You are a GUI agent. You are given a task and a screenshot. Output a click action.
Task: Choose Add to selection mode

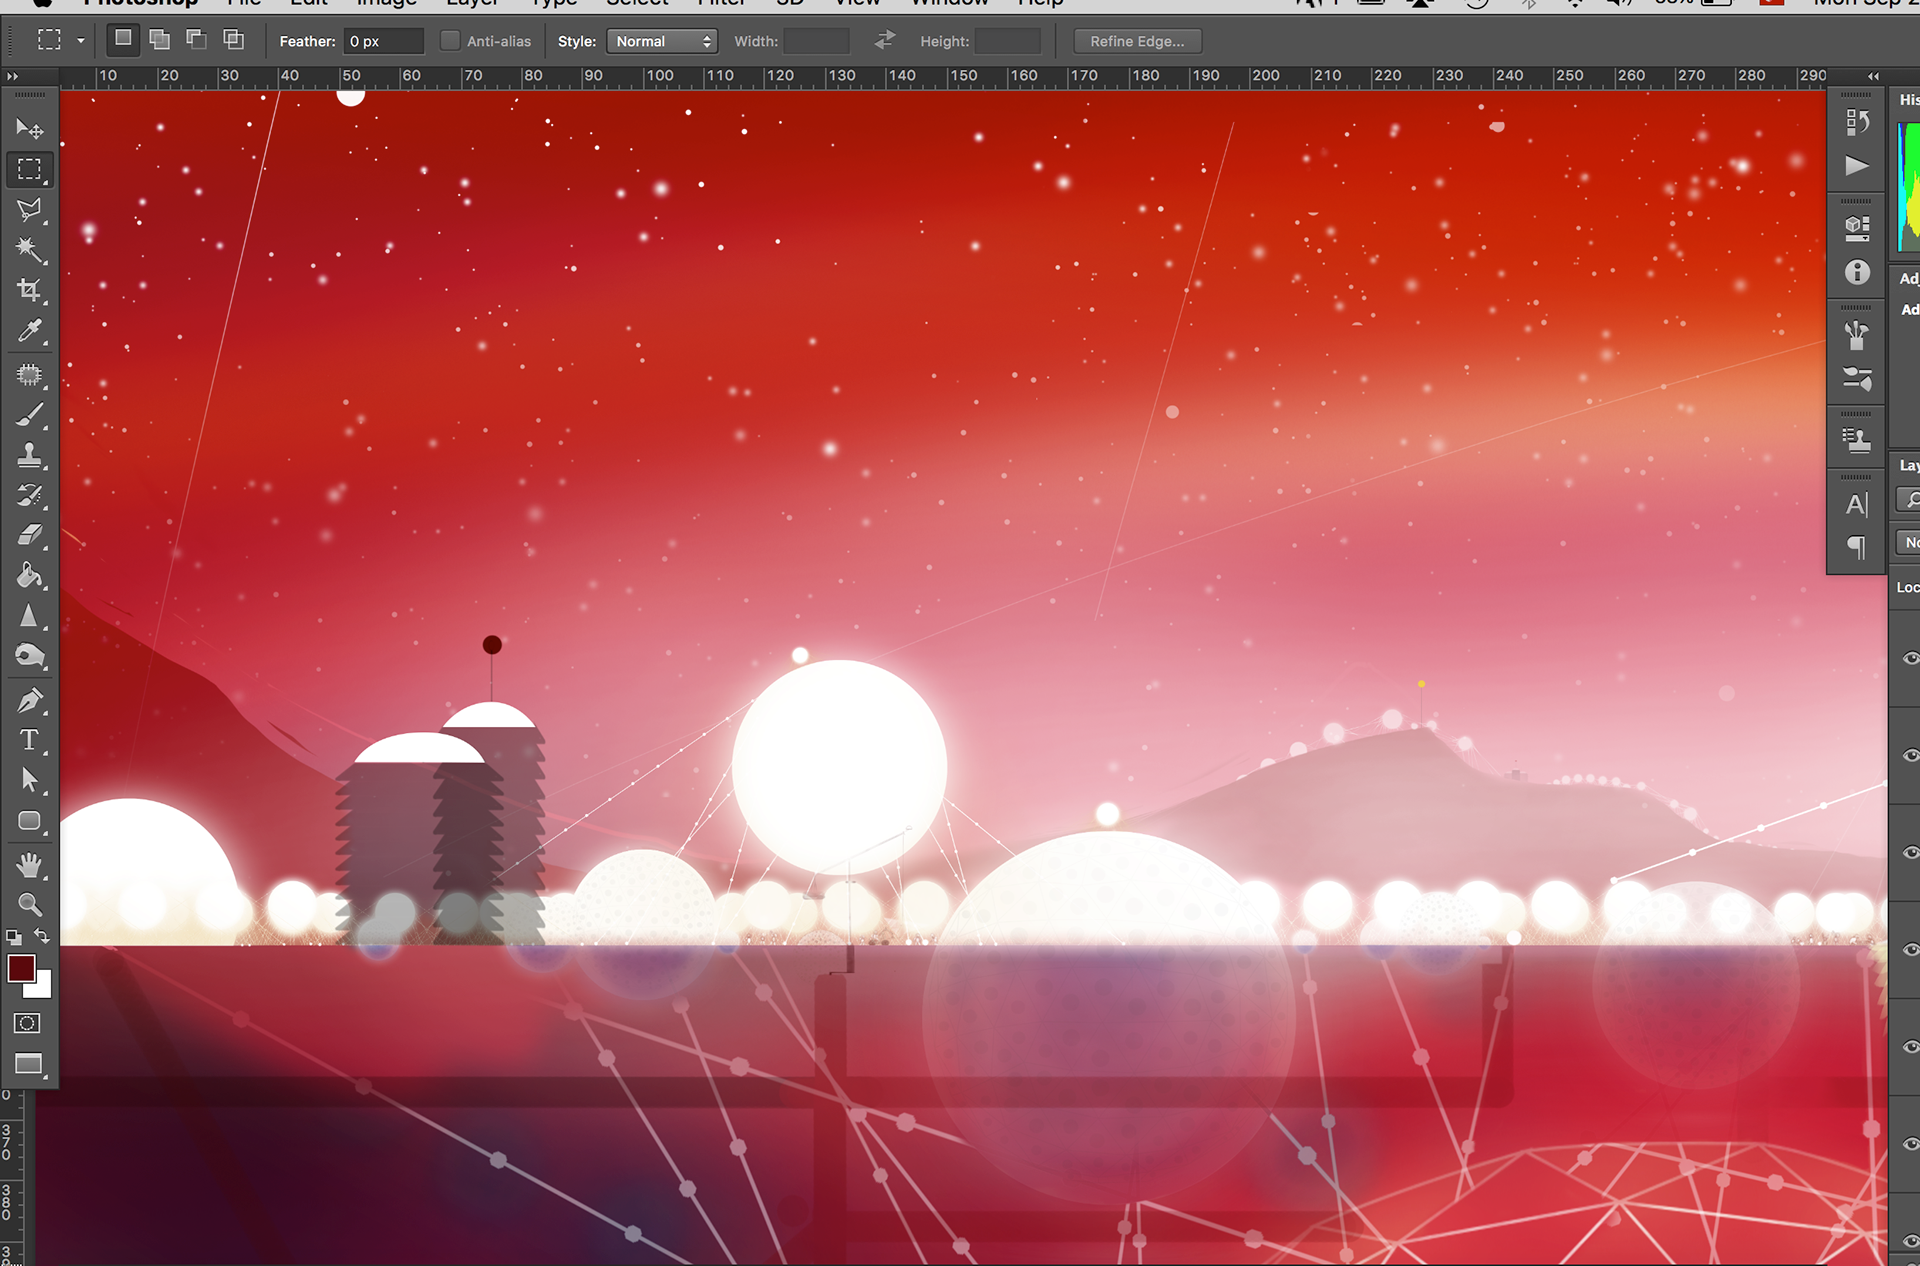[159, 40]
